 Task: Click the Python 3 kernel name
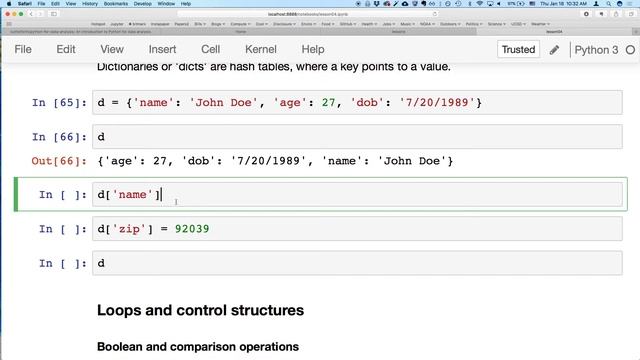pyautogui.click(x=596, y=50)
